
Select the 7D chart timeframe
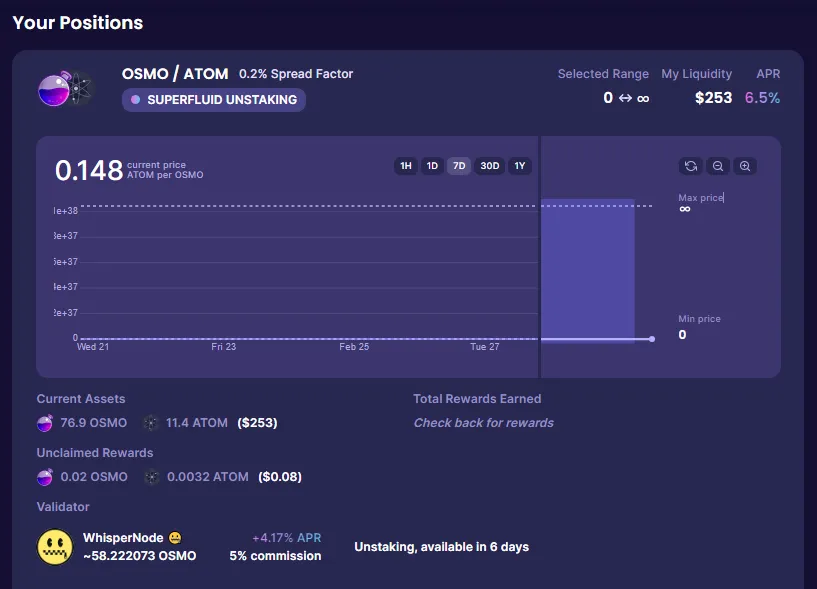click(459, 166)
